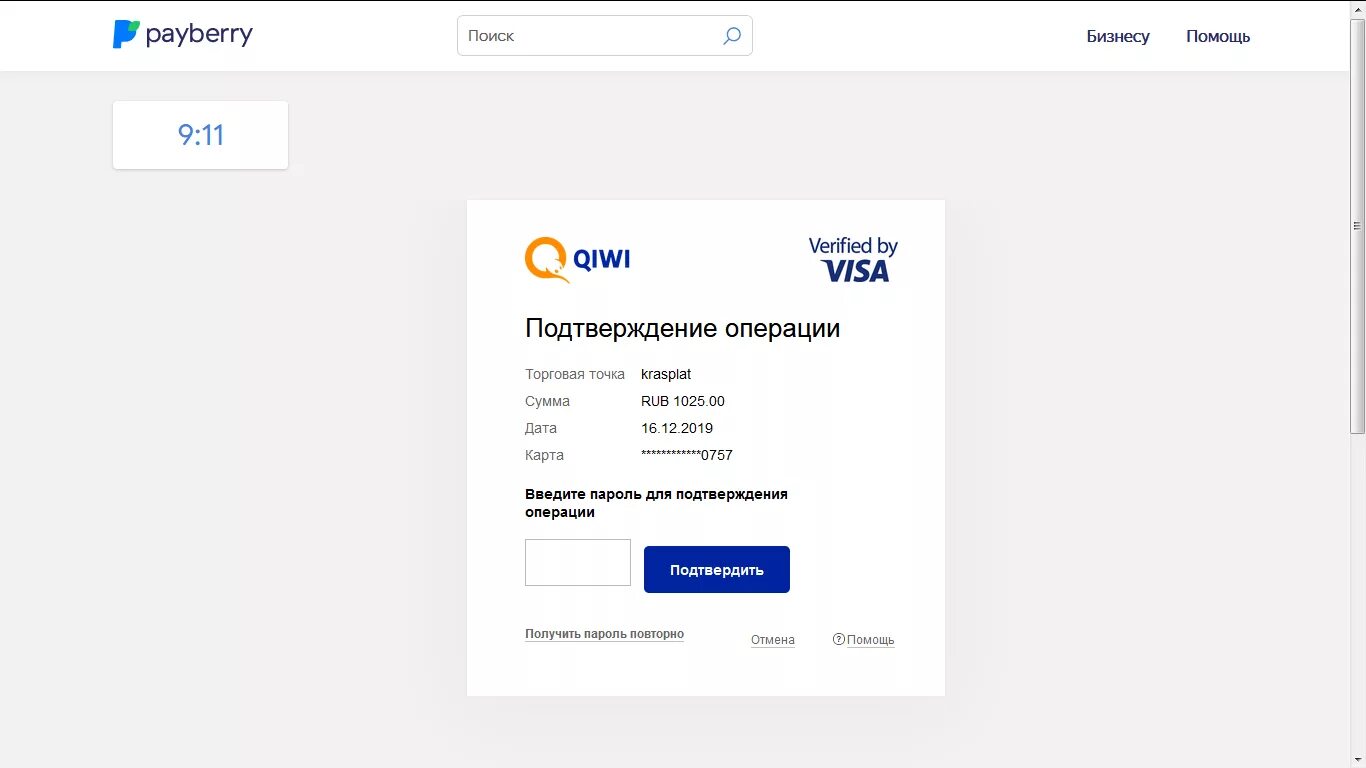
Task: Open the Бизнесу menu item
Action: pyautogui.click(x=1118, y=36)
